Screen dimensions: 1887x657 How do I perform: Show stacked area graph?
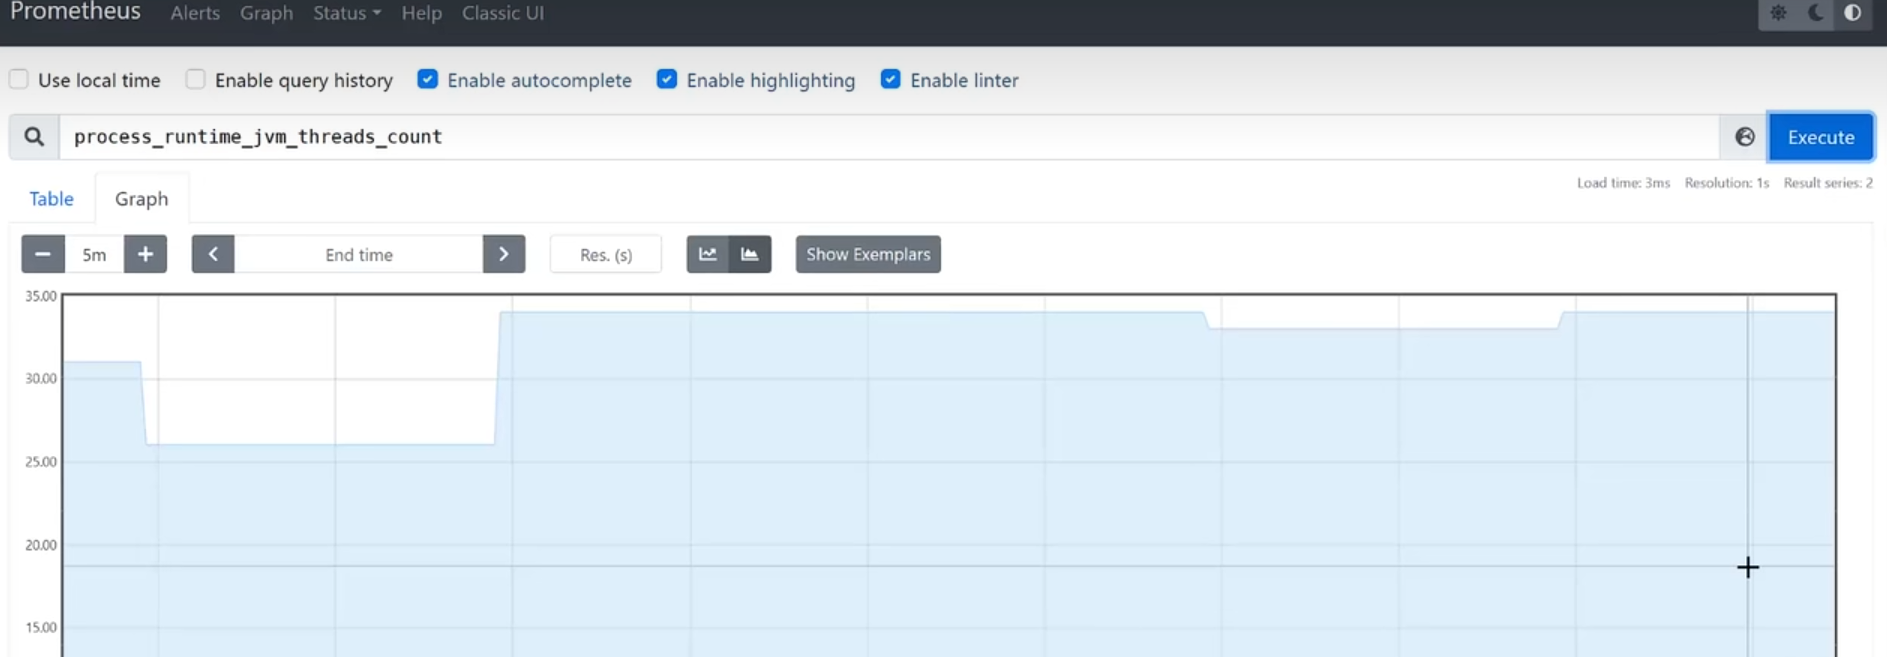[750, 254]
